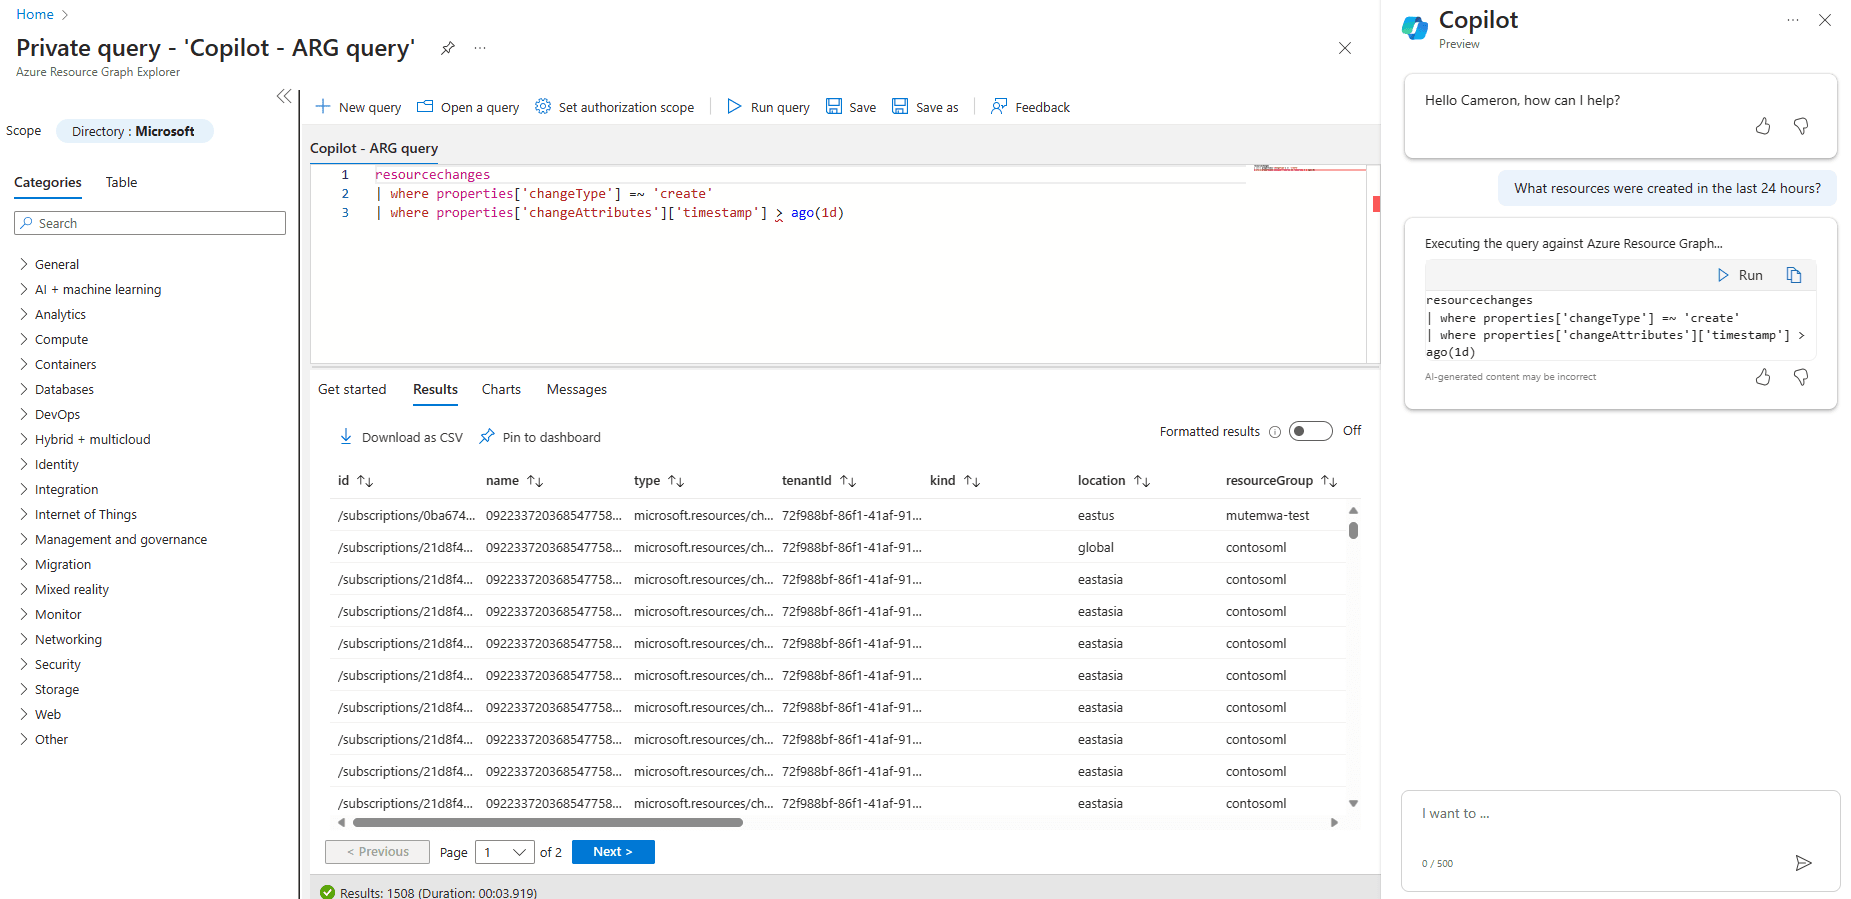Viewport: 1851px width, 899px height.
Task: Close the Copilot pane
Action: [1825, 20]
